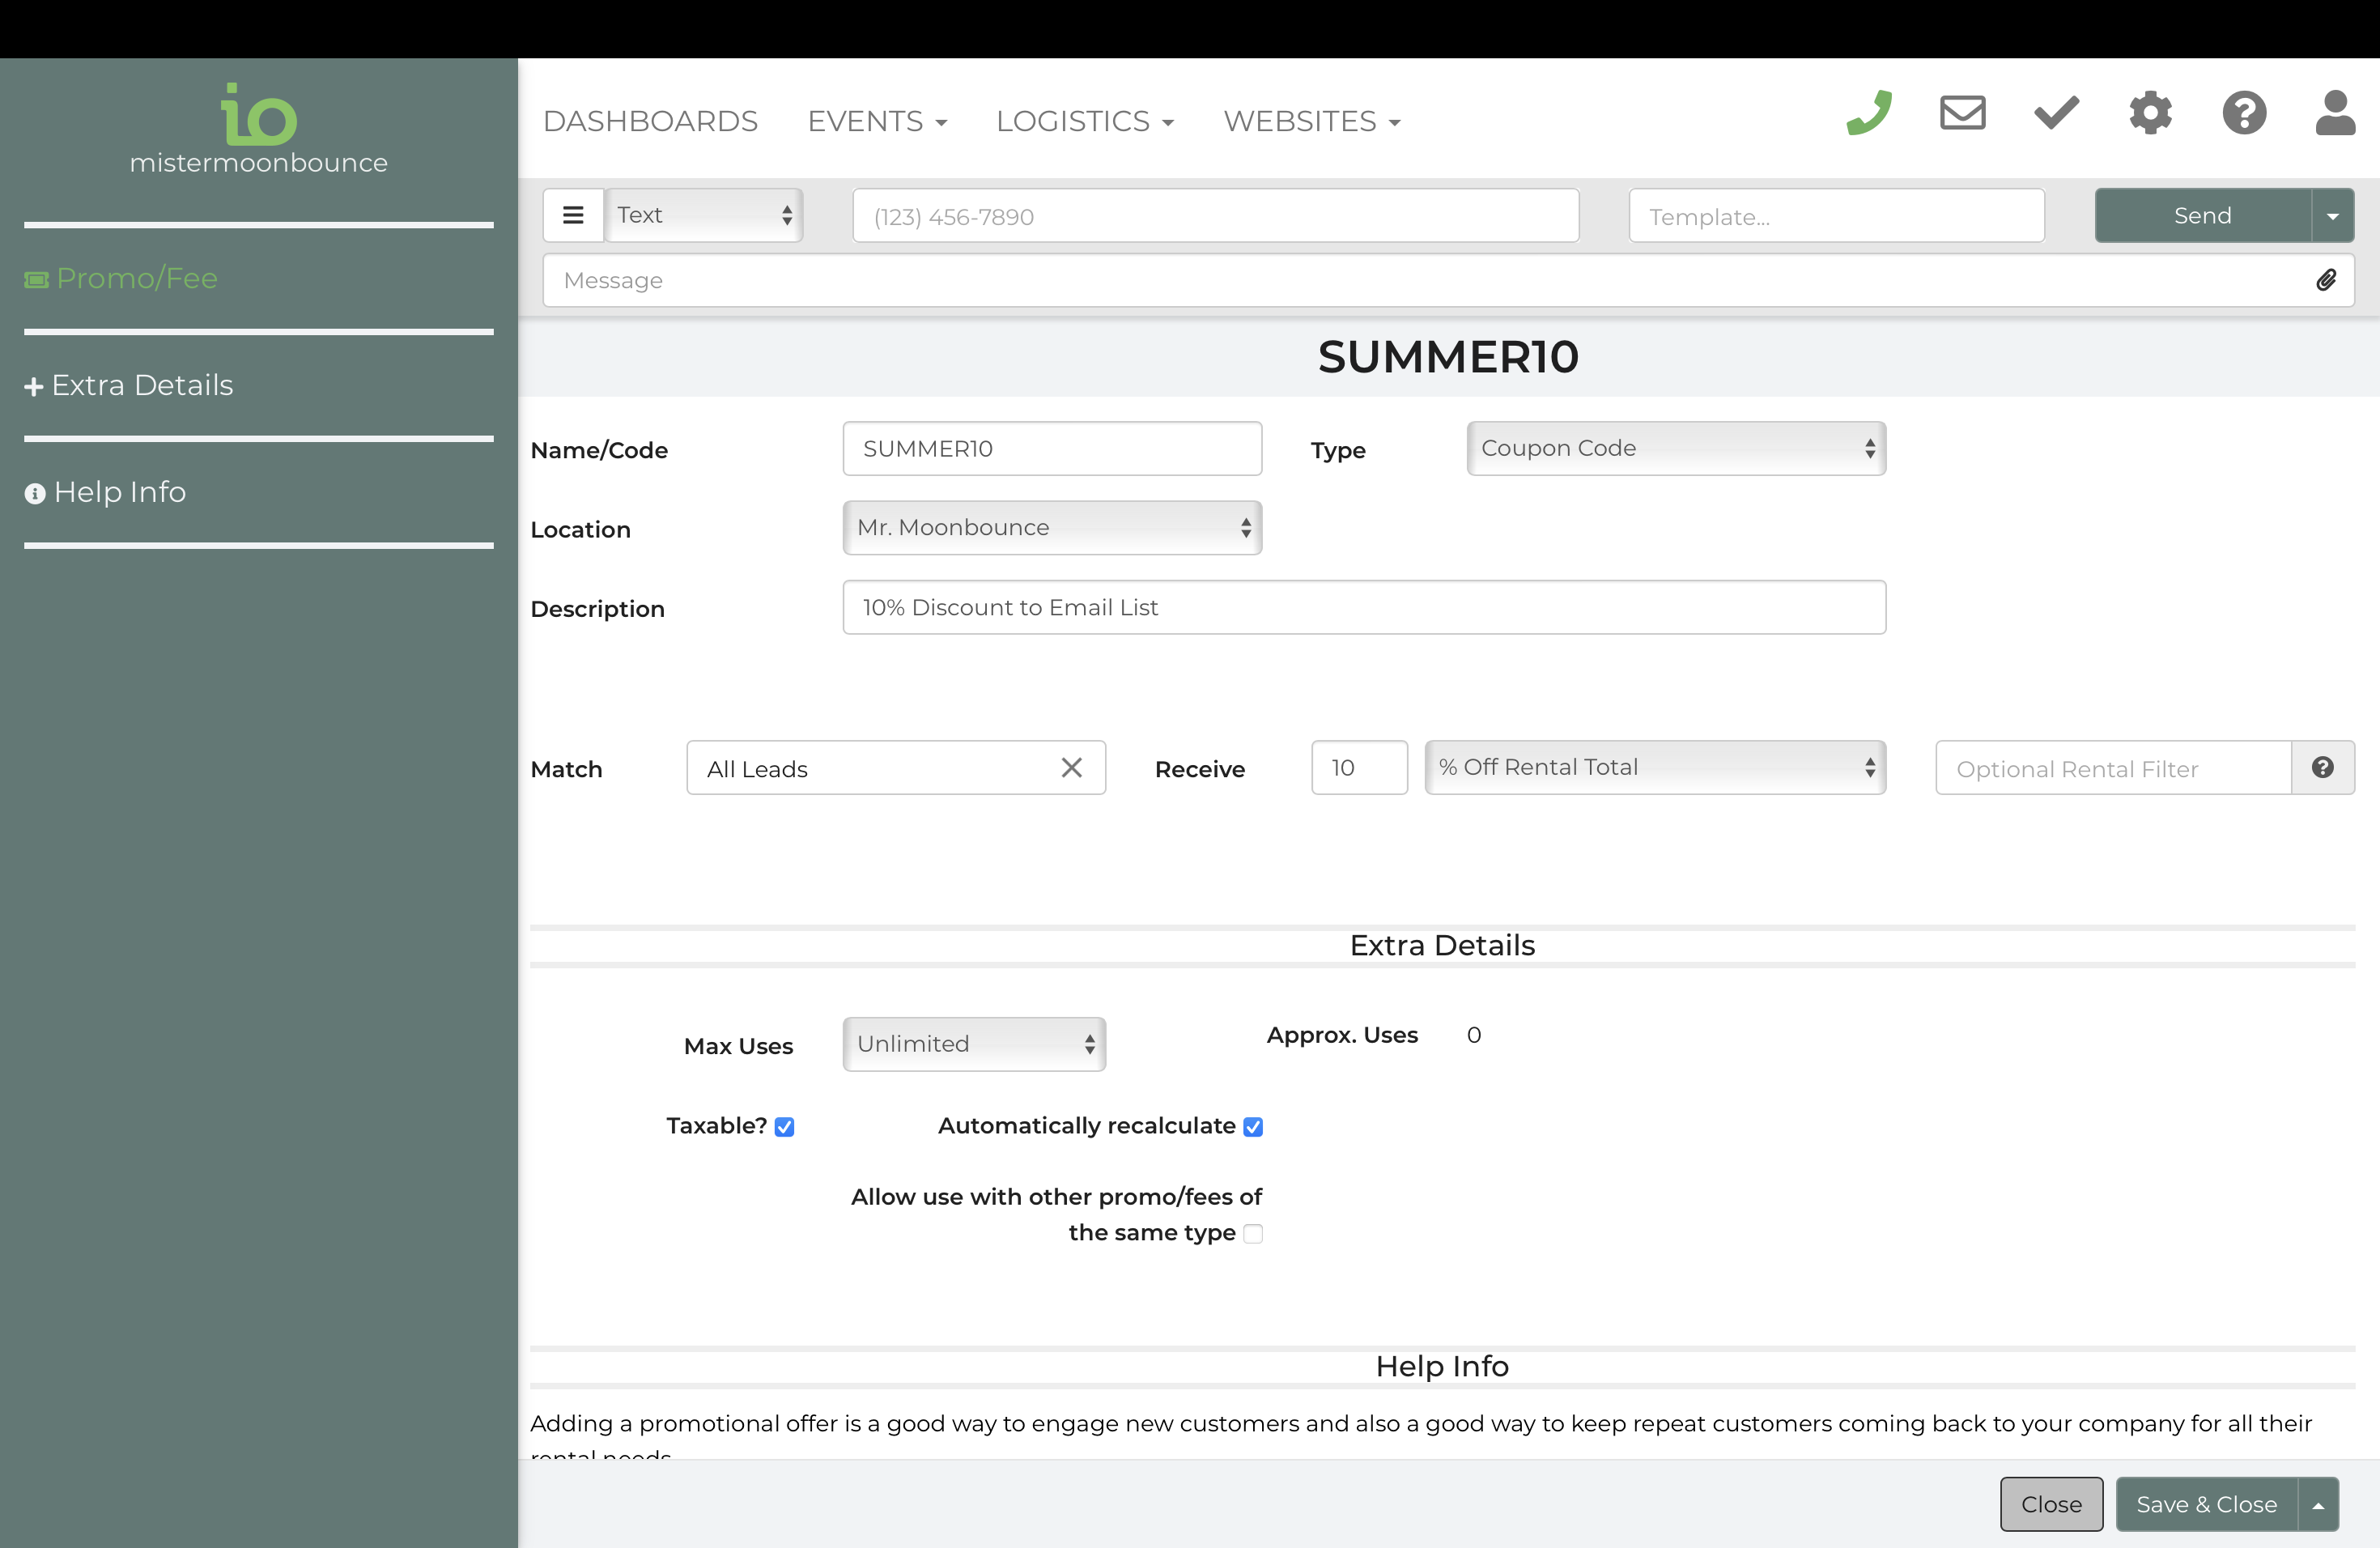The image size is (2380, 1548).
Task: Click the hamburger menu beside Text
Action: 573,215
